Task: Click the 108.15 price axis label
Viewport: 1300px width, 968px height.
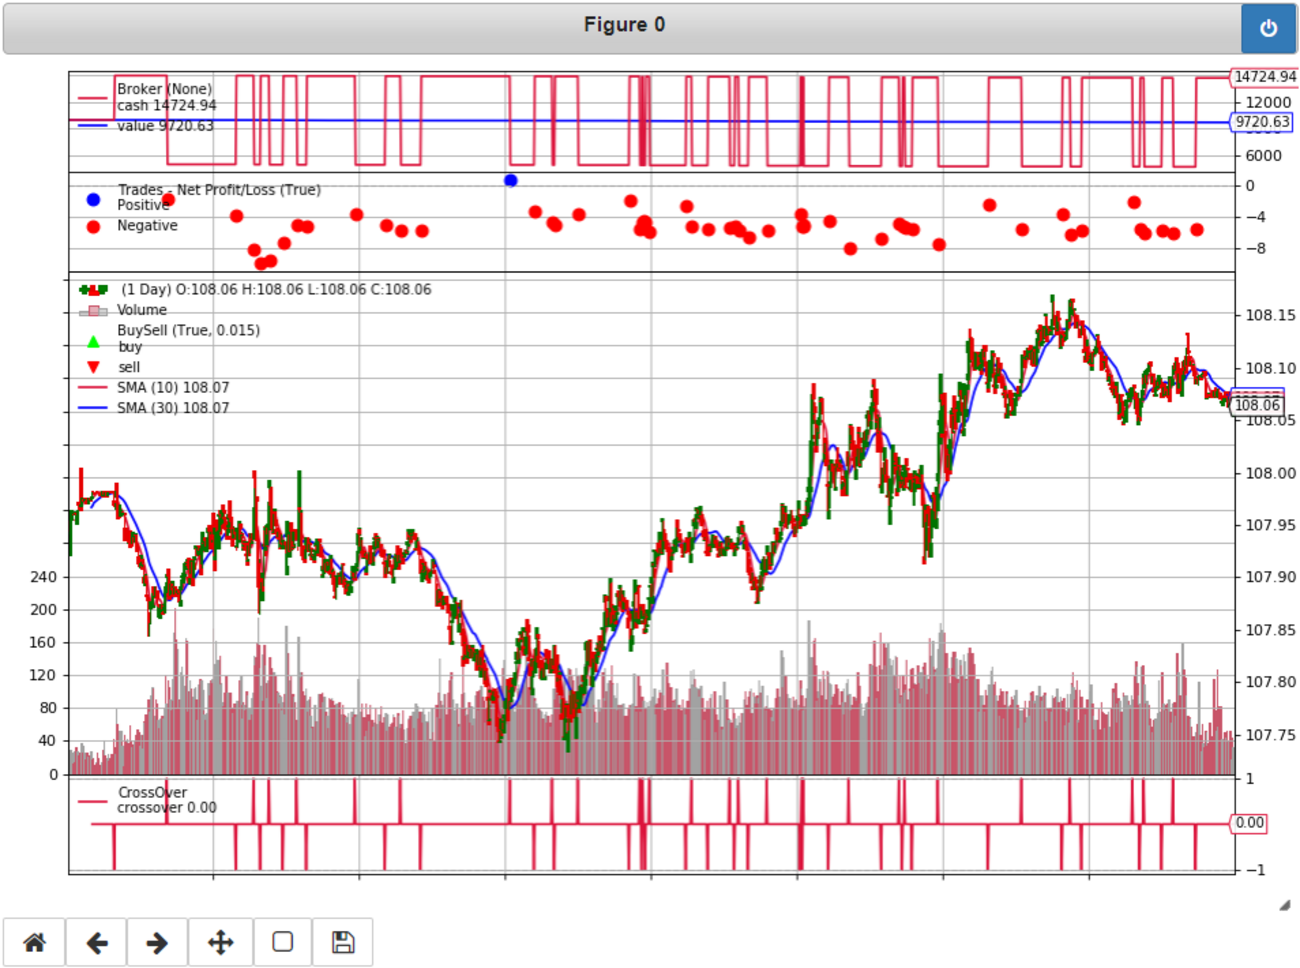Action: [1270, 315]
